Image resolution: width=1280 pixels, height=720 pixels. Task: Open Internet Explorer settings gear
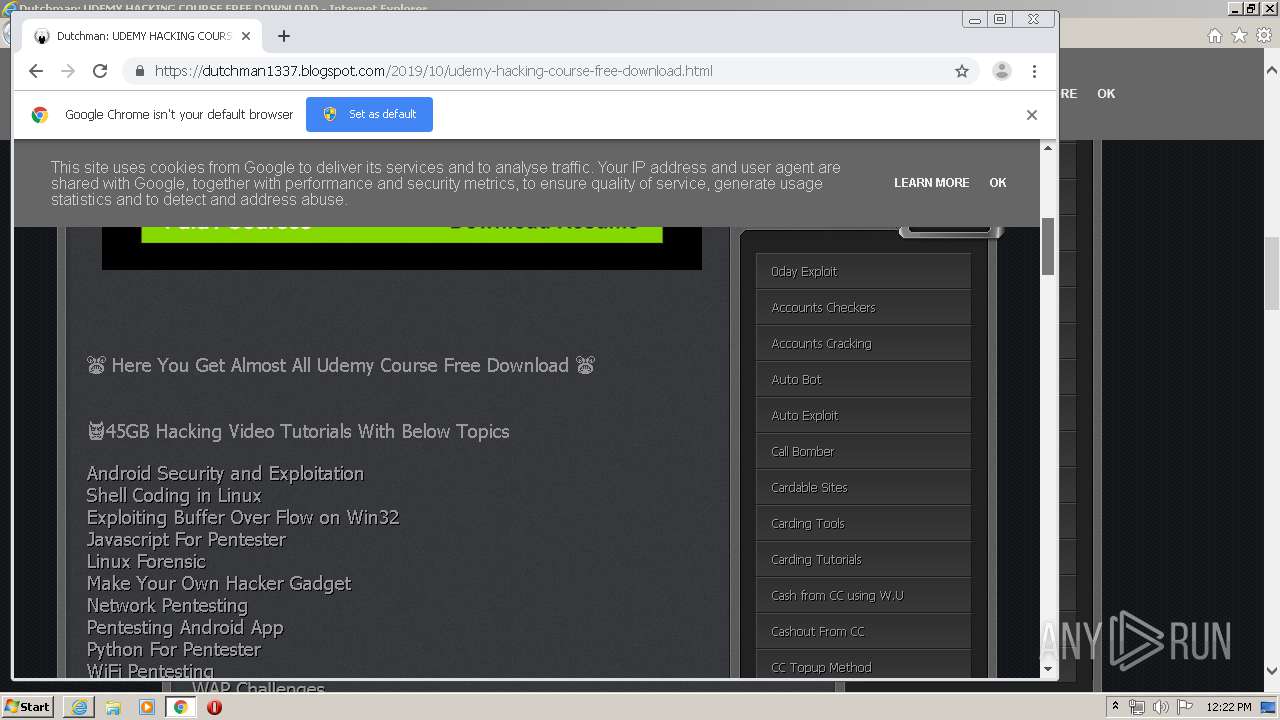1264,35
